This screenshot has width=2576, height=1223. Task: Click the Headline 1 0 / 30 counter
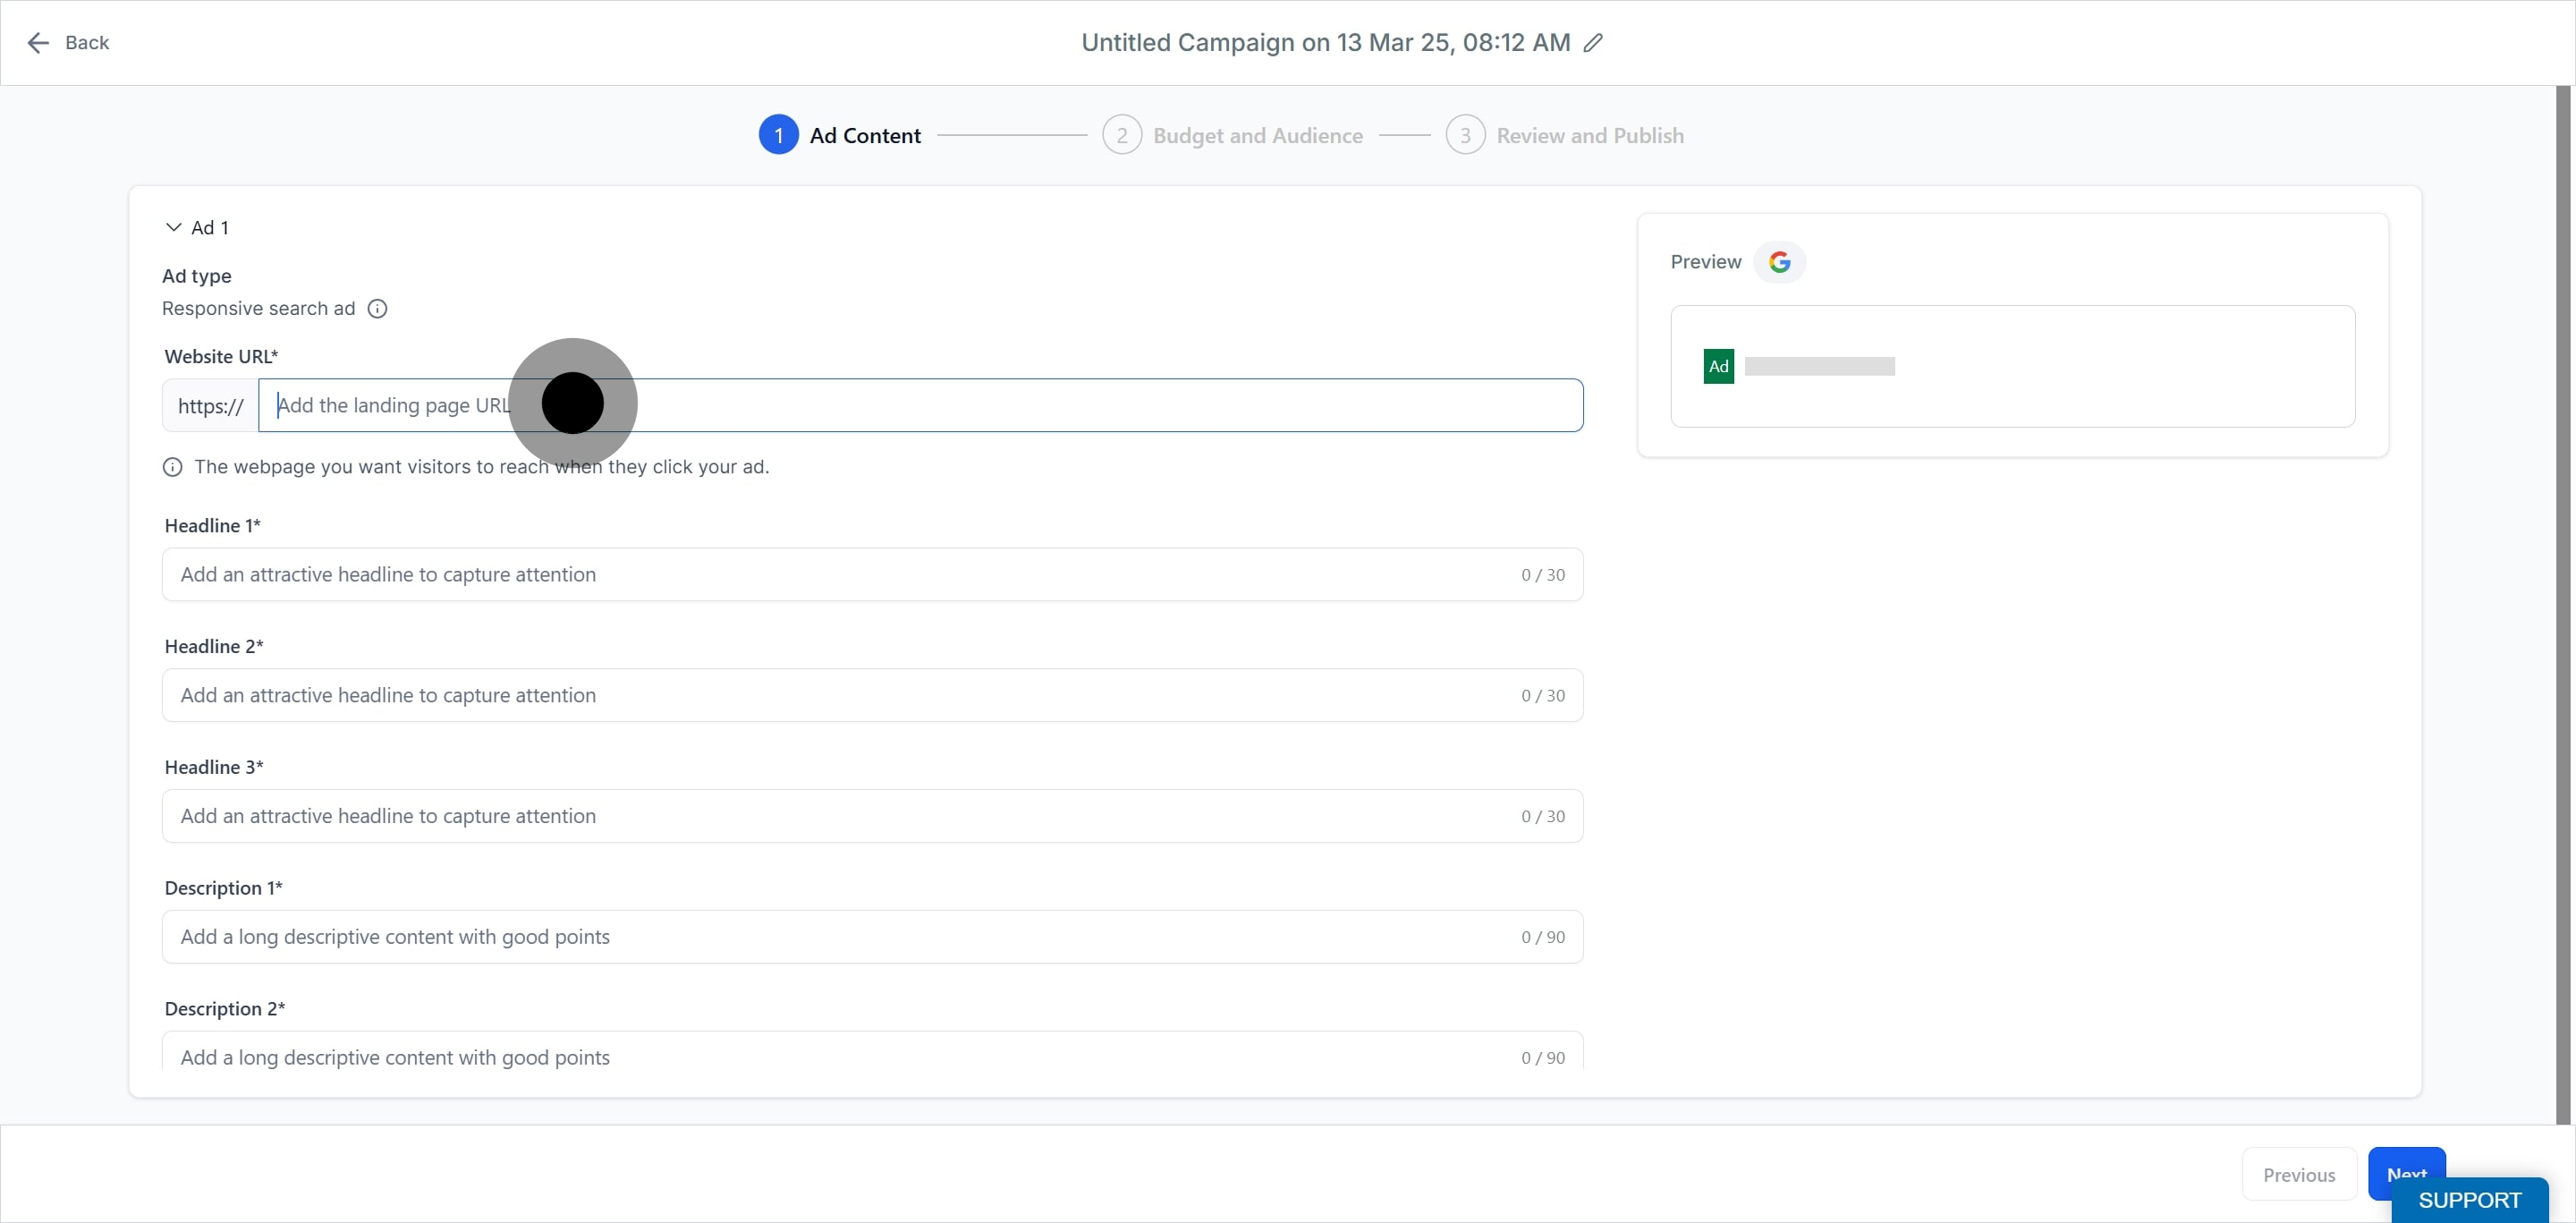(1543, 574)
